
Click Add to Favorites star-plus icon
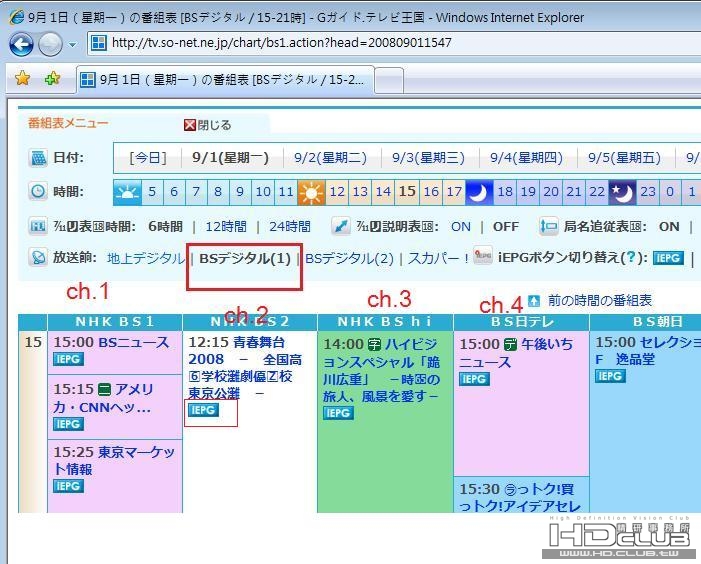click(52, 79)
